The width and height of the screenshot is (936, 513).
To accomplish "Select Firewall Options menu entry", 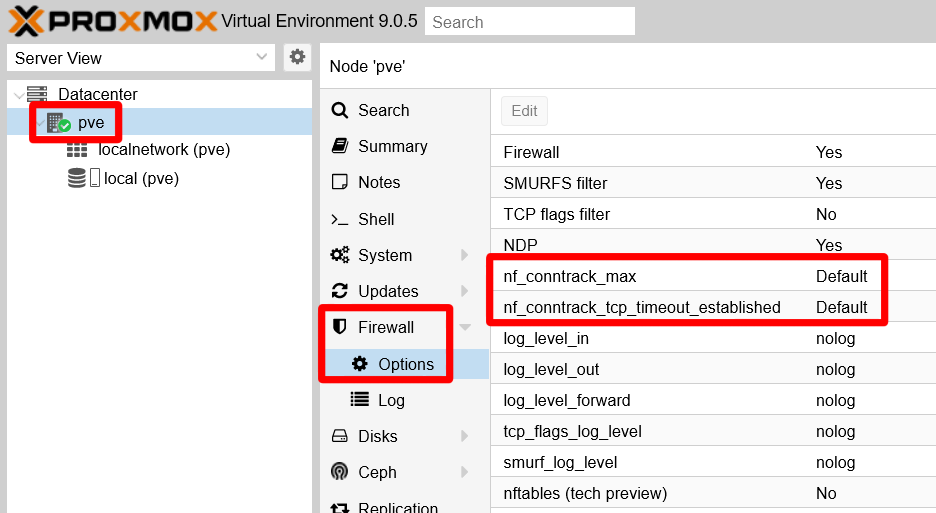I will pos(405,364).
